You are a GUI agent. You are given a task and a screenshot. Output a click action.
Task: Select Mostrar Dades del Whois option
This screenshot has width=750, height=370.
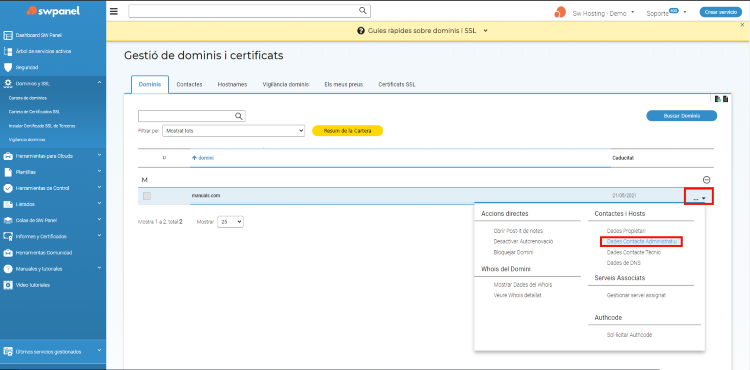click(522, 284)
